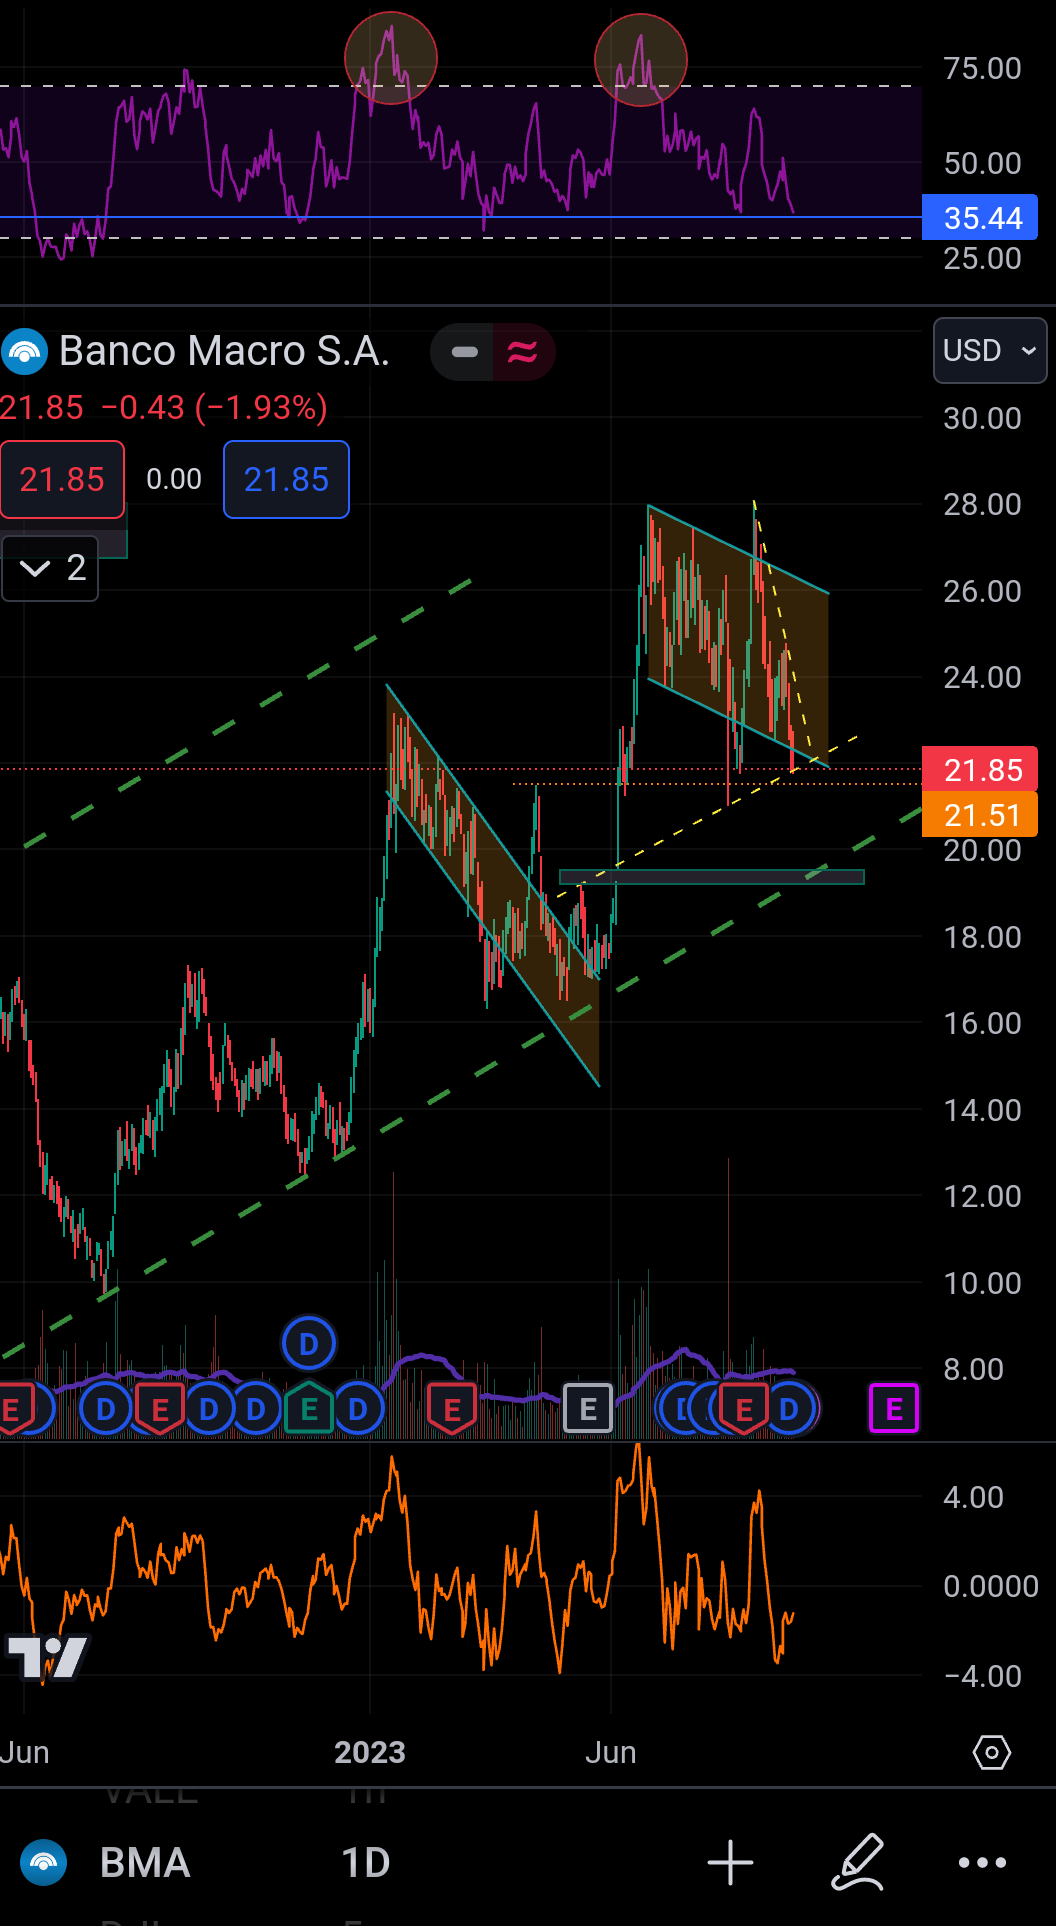Click the 2023 label on the time axis
This screenshot has width=1056, height=1926.
[370, 1752]
